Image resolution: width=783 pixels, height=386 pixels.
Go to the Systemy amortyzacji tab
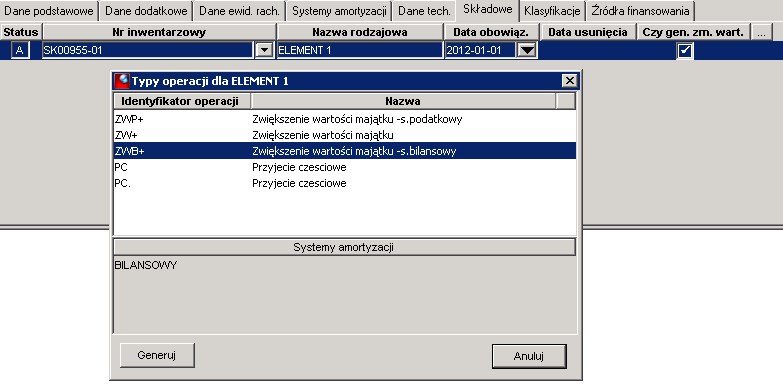click(339, 11)
